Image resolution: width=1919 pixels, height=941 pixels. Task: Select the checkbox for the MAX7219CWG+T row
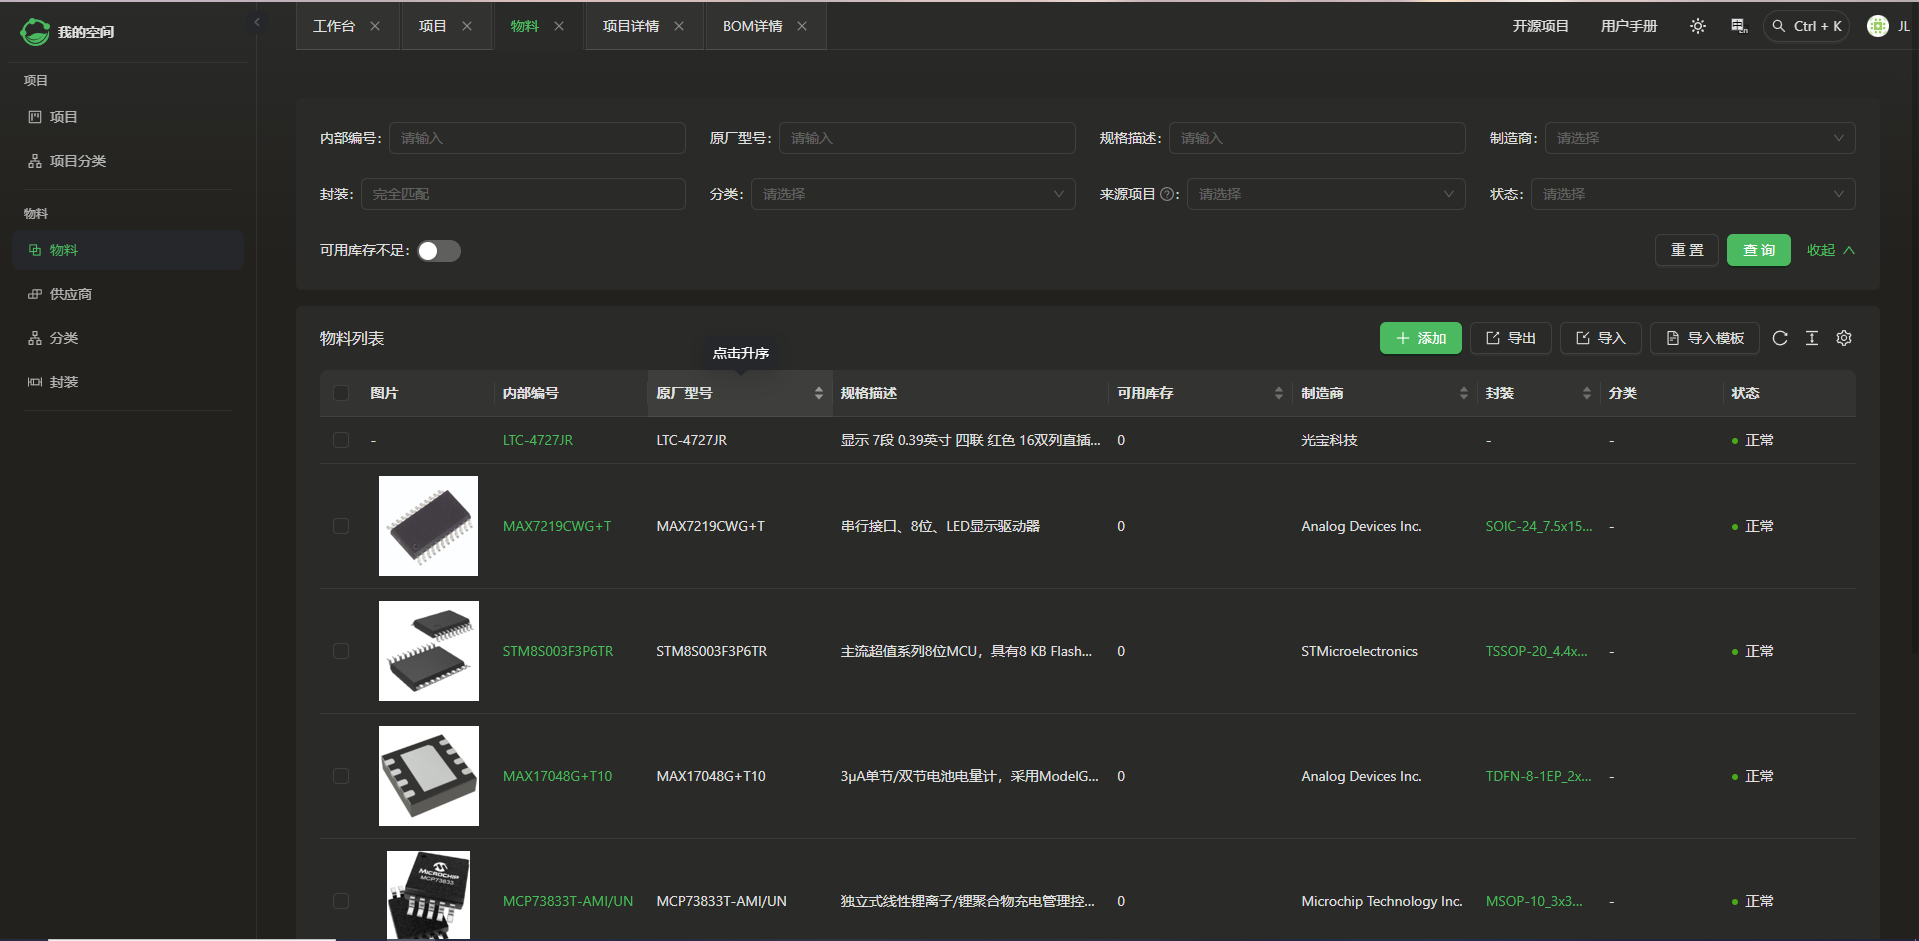coord(341,526)
